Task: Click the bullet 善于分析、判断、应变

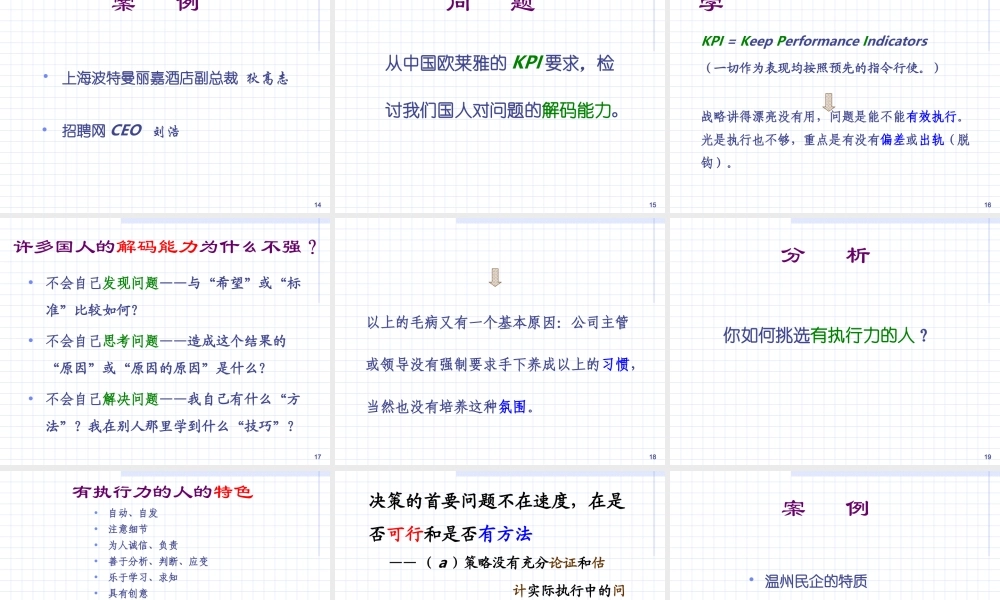Action: (x=158, y=562)
